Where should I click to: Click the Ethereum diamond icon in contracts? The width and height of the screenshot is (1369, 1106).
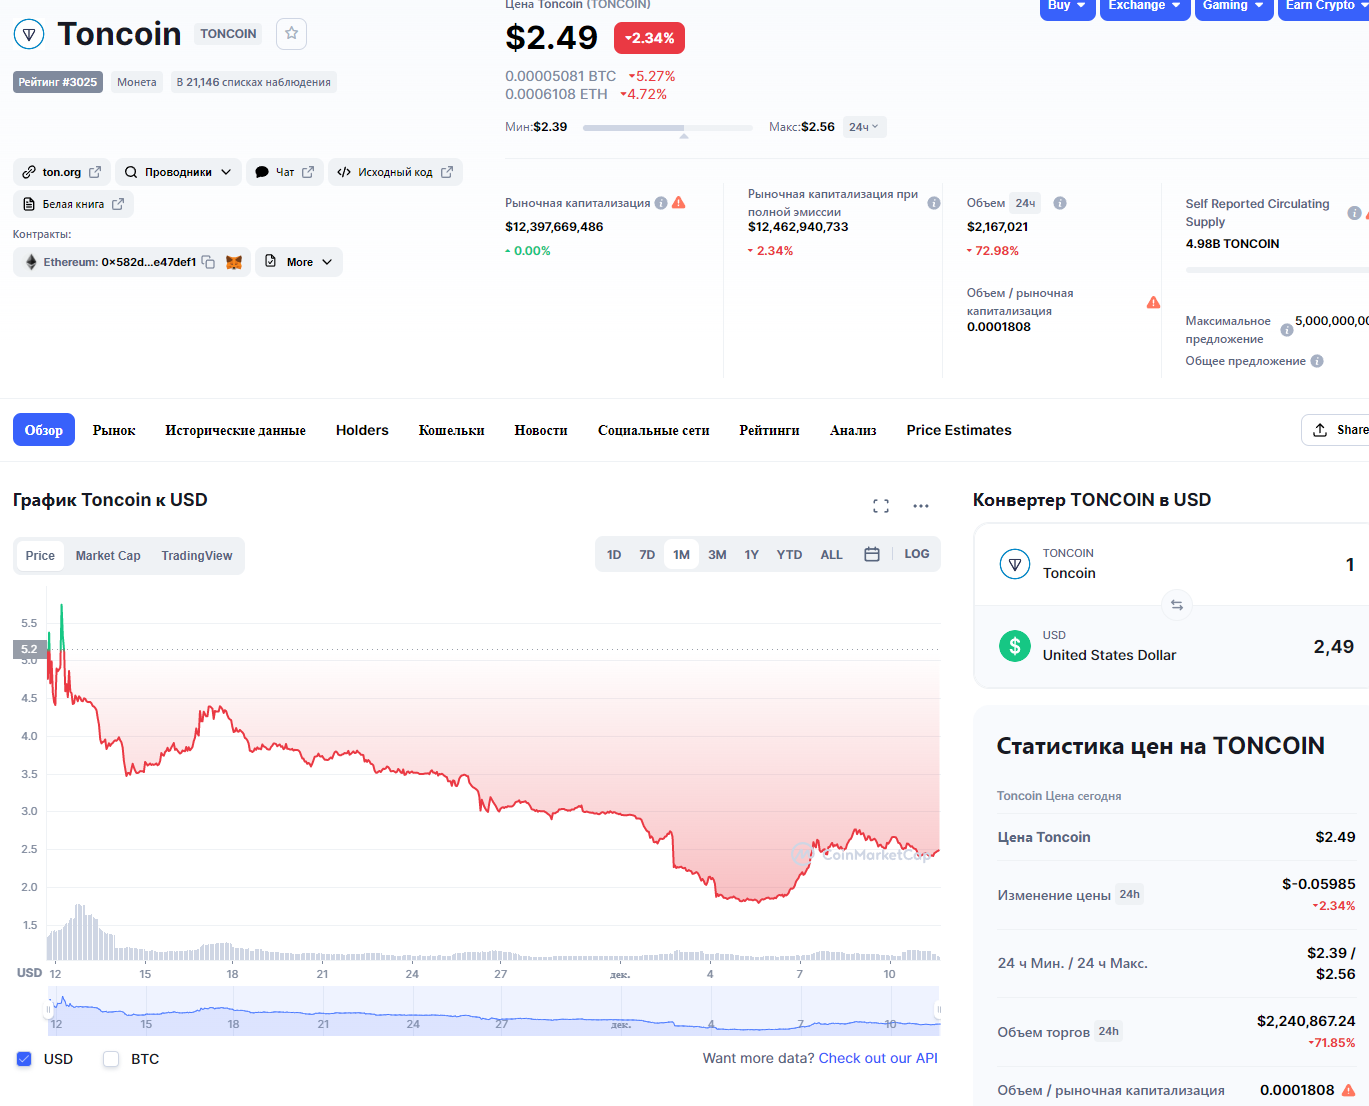tap(31, 262)
